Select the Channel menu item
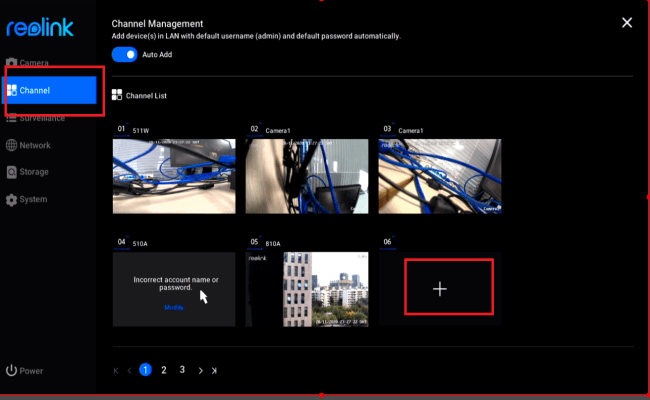The width and height of the screenshot is (650, 400). tap(50, 90)
